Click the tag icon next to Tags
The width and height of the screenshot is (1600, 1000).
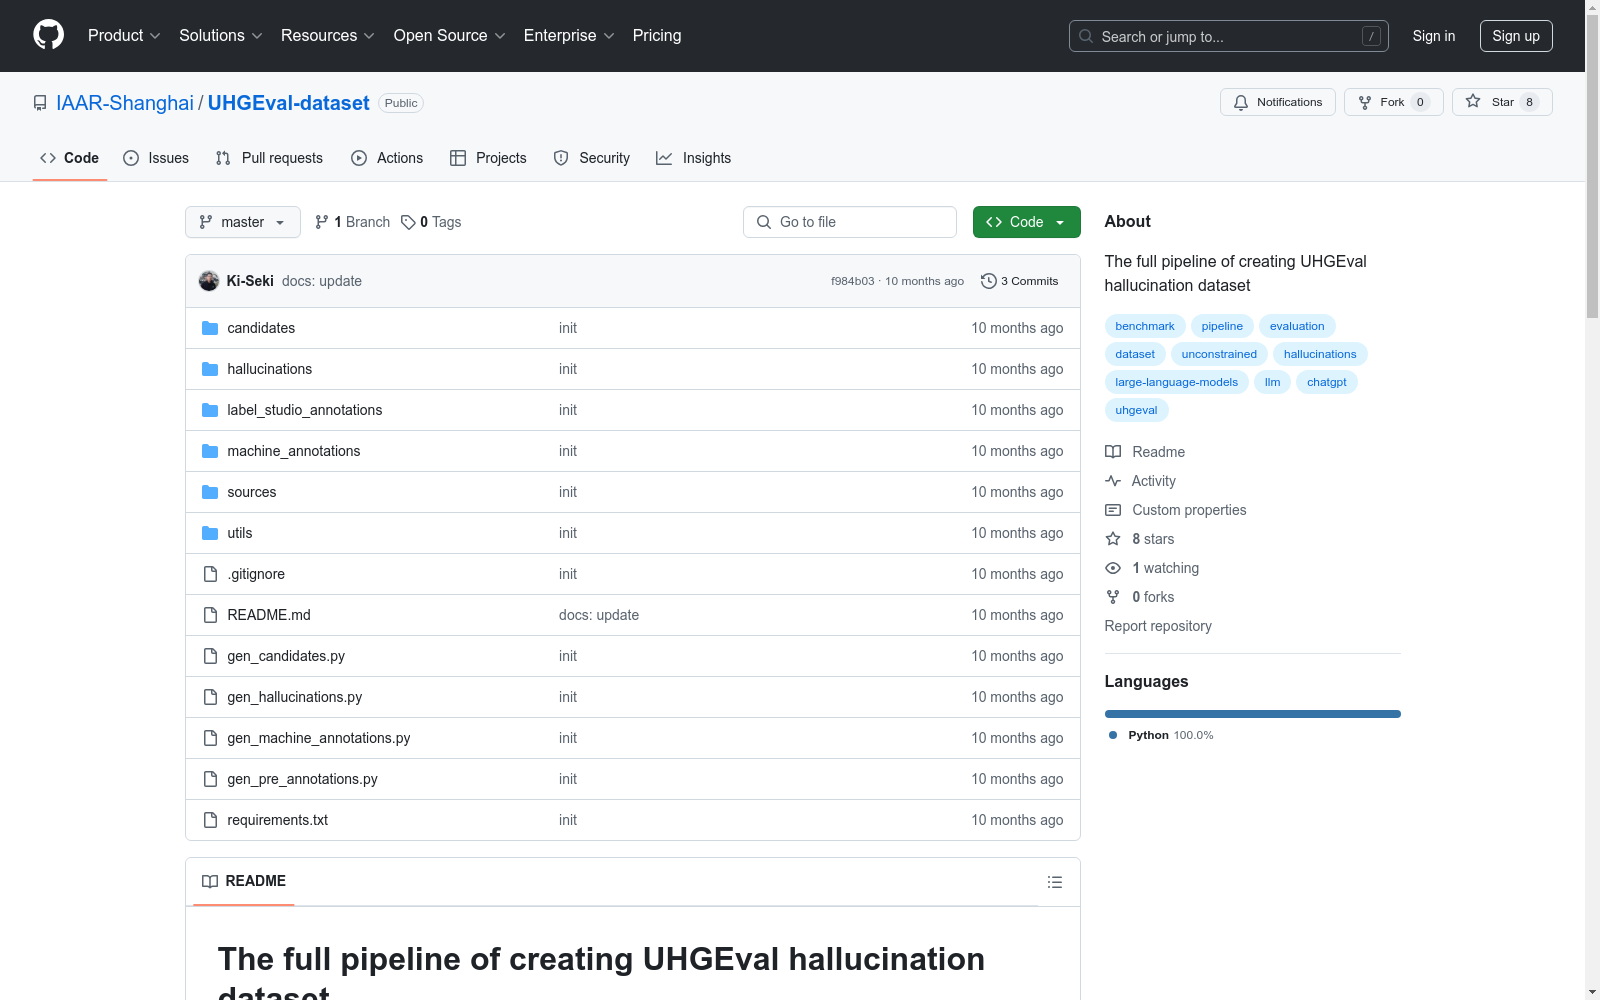pos(408,222)
